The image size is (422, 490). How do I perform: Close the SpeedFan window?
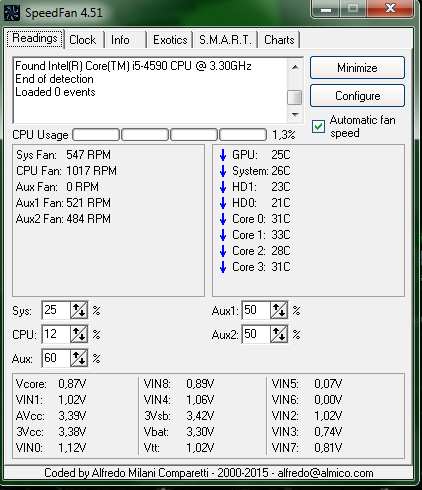pyautogui.click(x=390, y=8)
